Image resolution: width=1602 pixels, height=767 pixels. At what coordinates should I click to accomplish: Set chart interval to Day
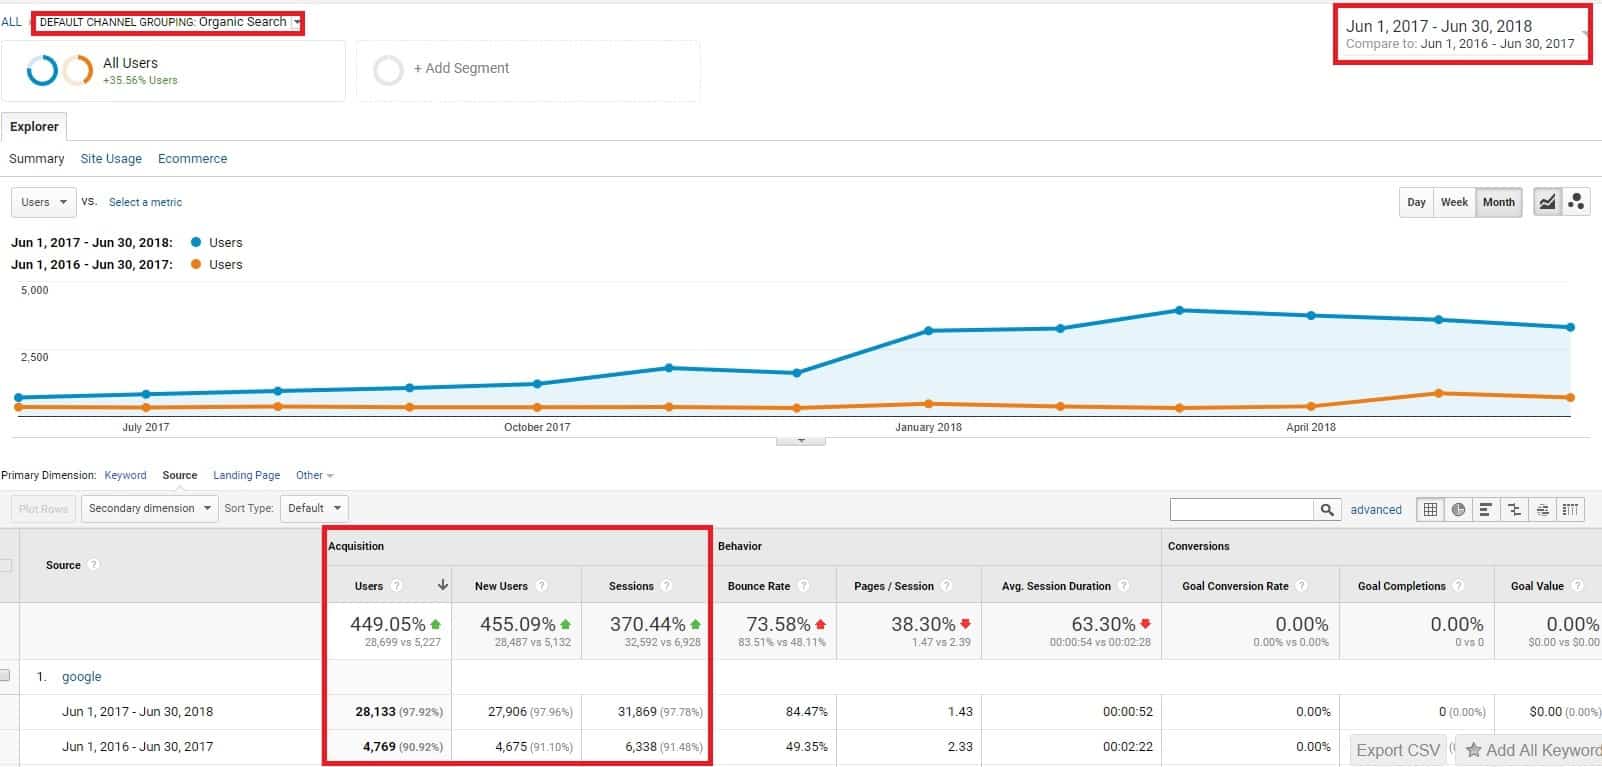[x=1416, y=202]
